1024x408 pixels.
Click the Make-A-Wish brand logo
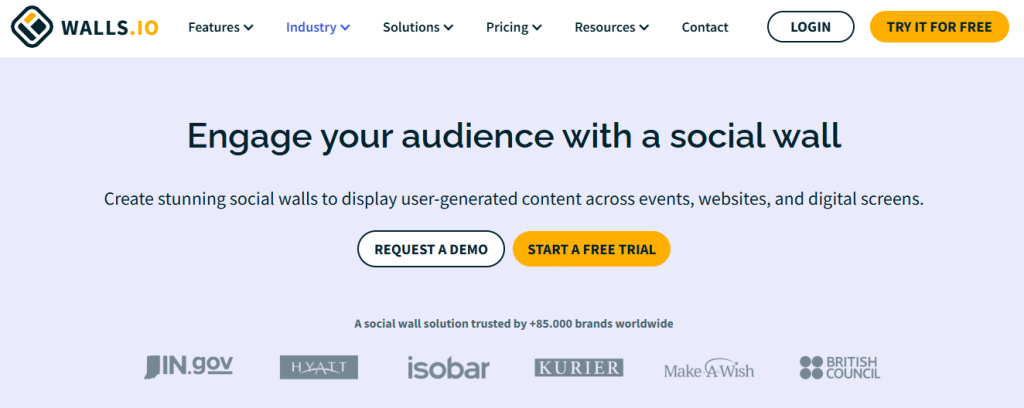pyautogui.click(x=709, y=368)
